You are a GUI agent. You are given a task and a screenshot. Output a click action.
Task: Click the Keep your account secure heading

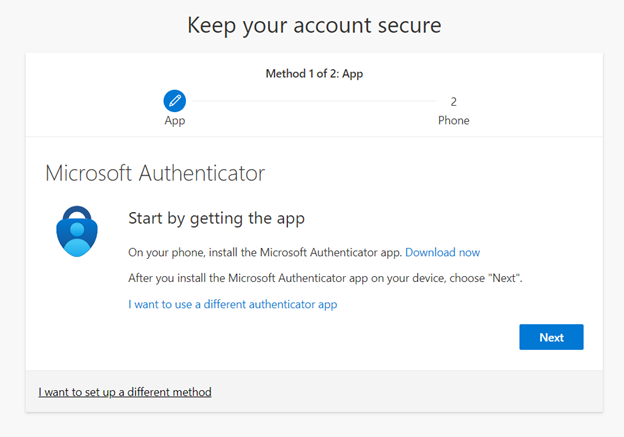[314, 25]
